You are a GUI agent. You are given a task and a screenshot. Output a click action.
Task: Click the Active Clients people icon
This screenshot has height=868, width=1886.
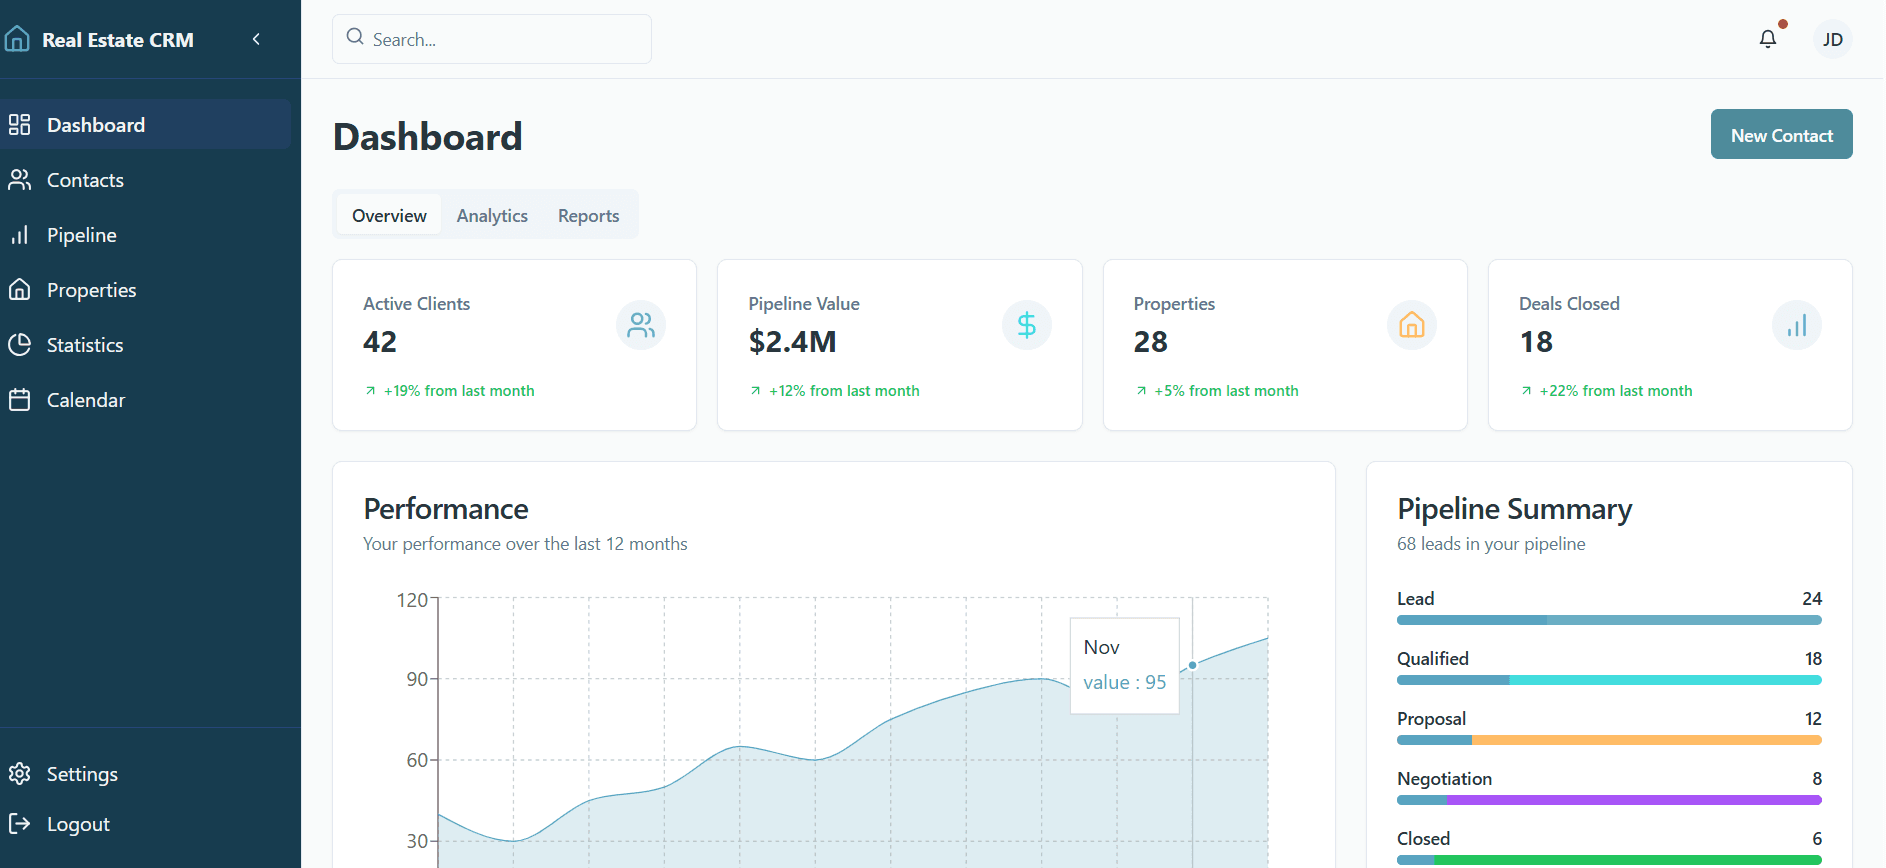[641, 325]
